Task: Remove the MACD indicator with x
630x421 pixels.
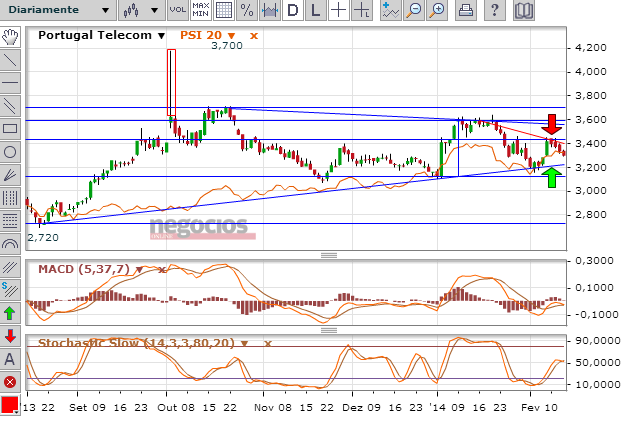Action: [x=162, y=270]
